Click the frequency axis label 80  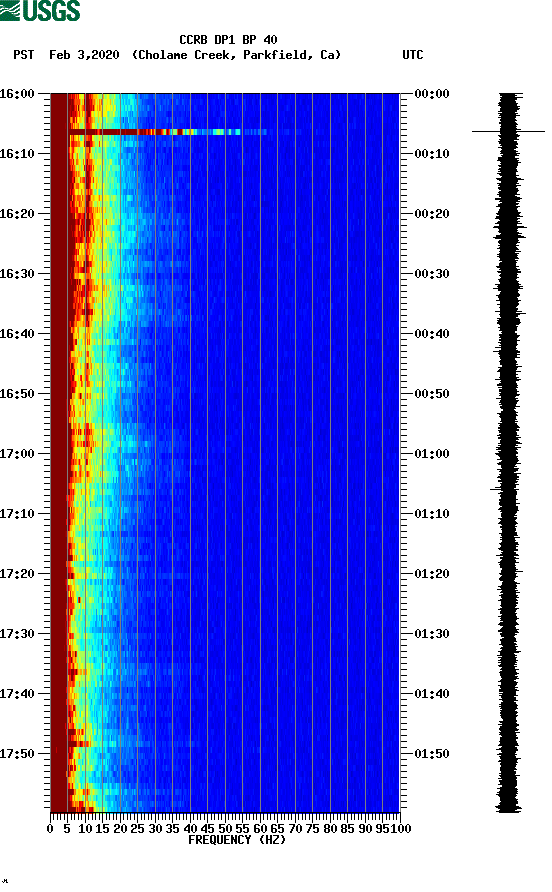(330, 829)
